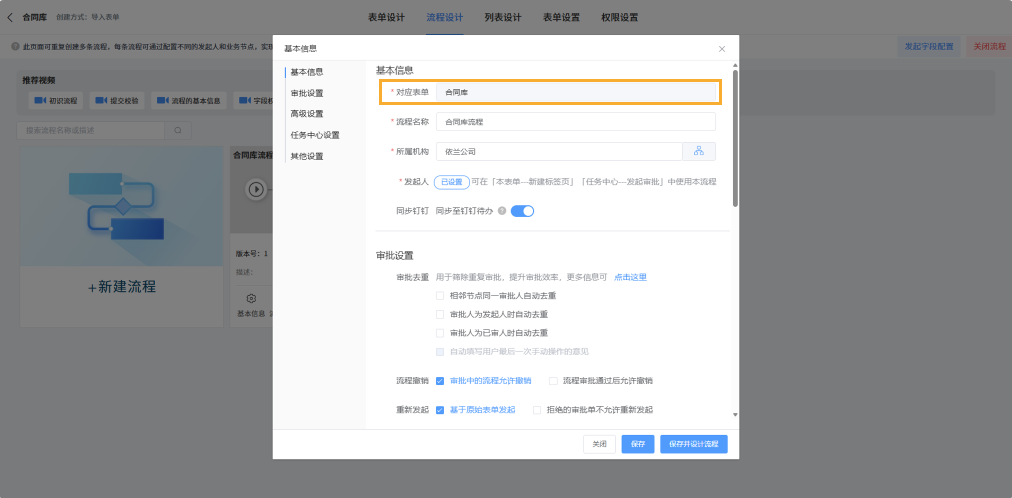Click the 版本号: 1 text on flow card

point(252,254)
